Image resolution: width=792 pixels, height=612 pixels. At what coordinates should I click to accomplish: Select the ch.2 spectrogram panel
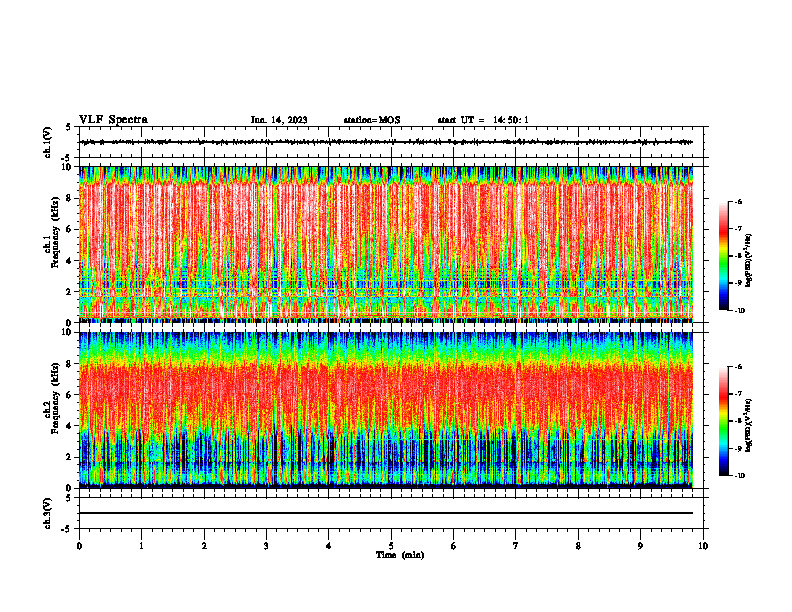click(x=386, y=410)
